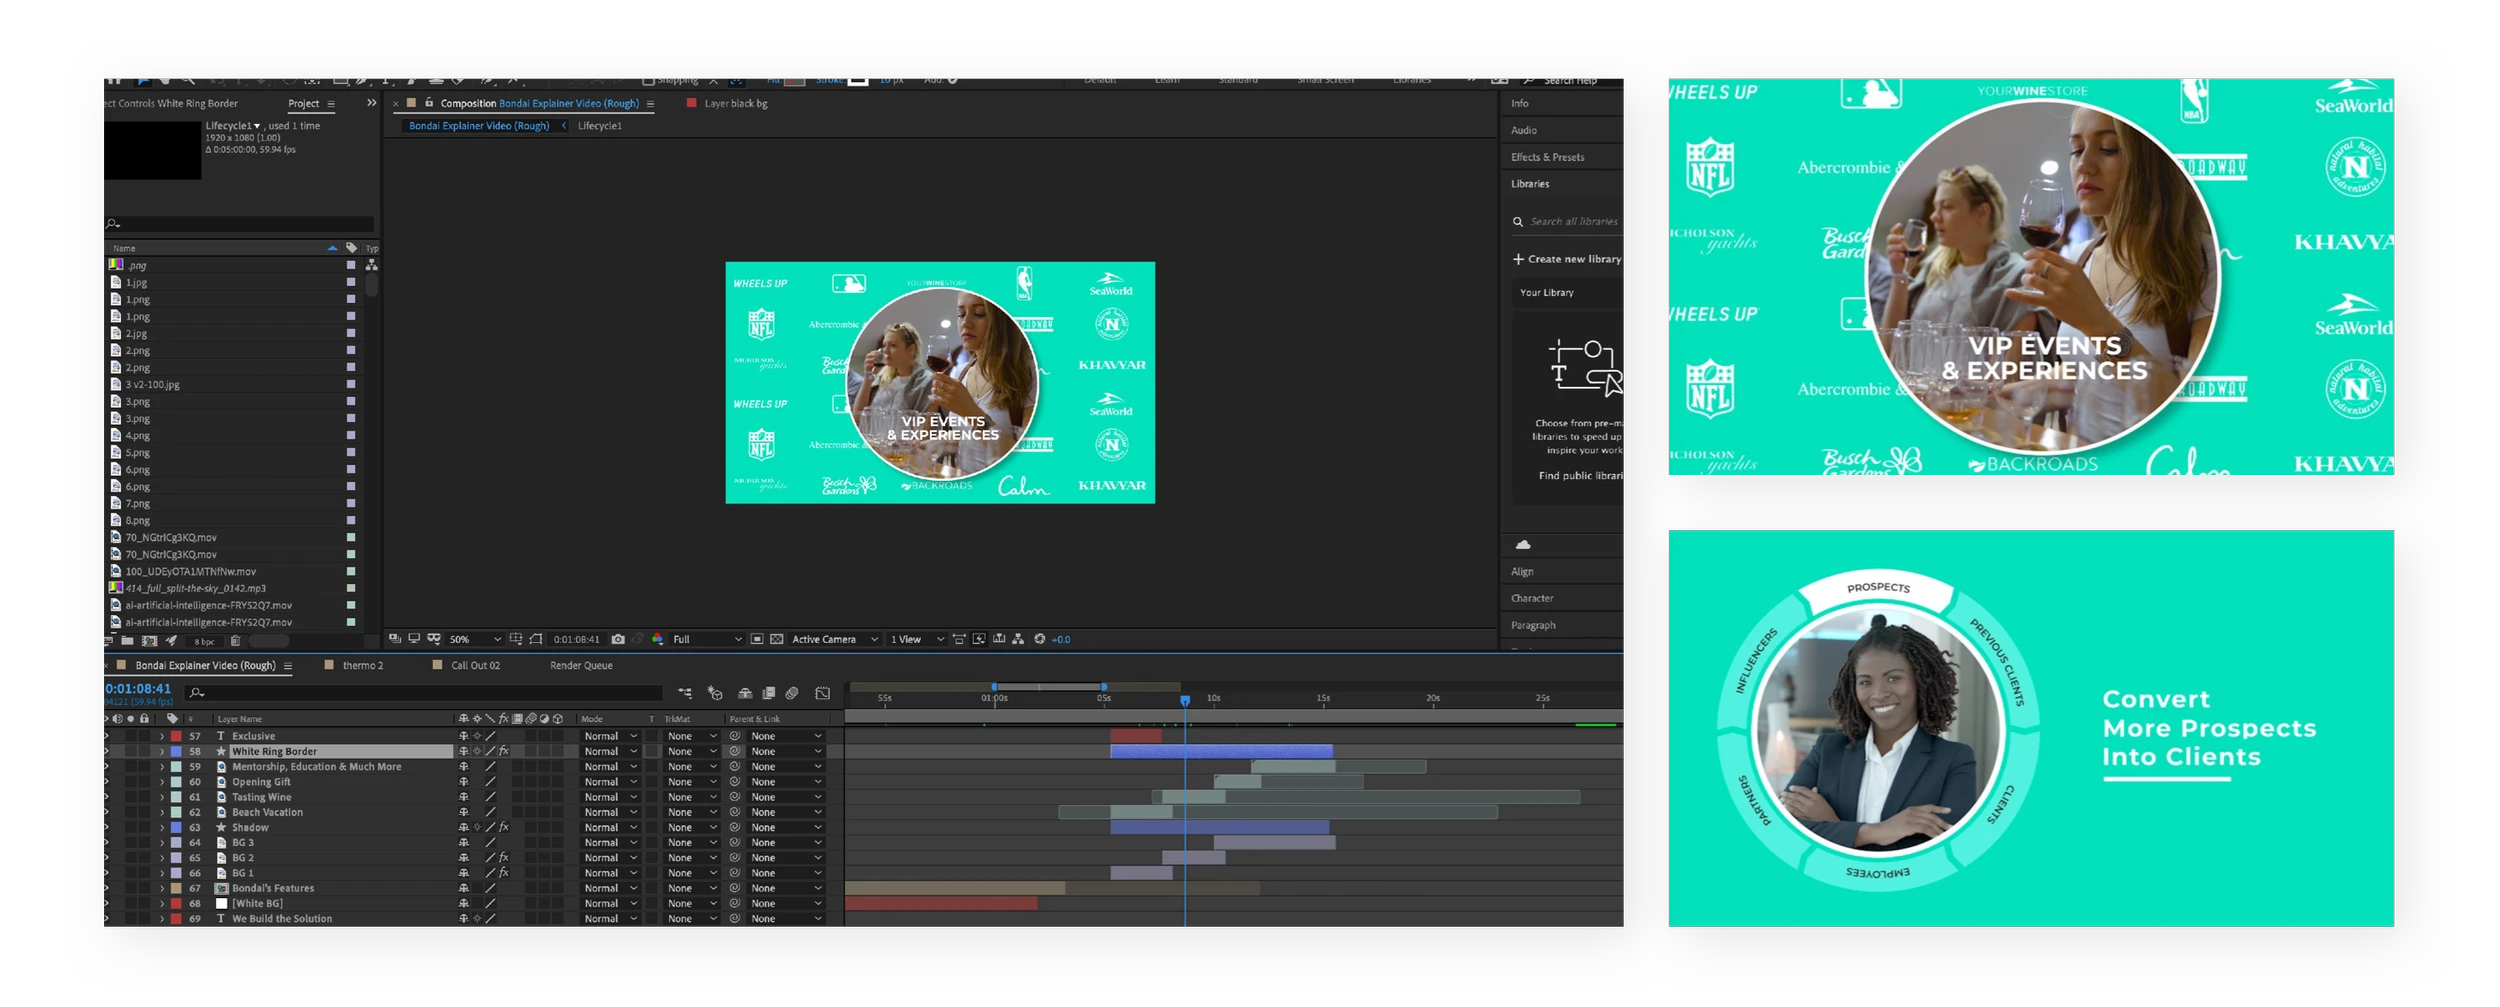The height and width of the screenshot is (1007, 2500).
Task: Enable hide shy layers timeline switch
Action: [745, 693]
